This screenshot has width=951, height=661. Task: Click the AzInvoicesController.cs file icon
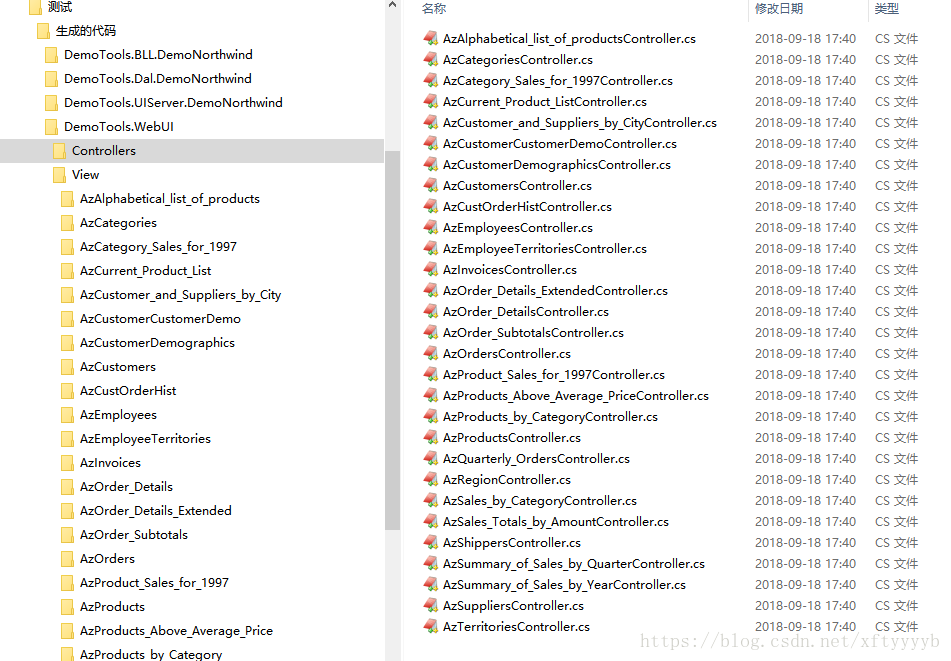click(431, 269)
